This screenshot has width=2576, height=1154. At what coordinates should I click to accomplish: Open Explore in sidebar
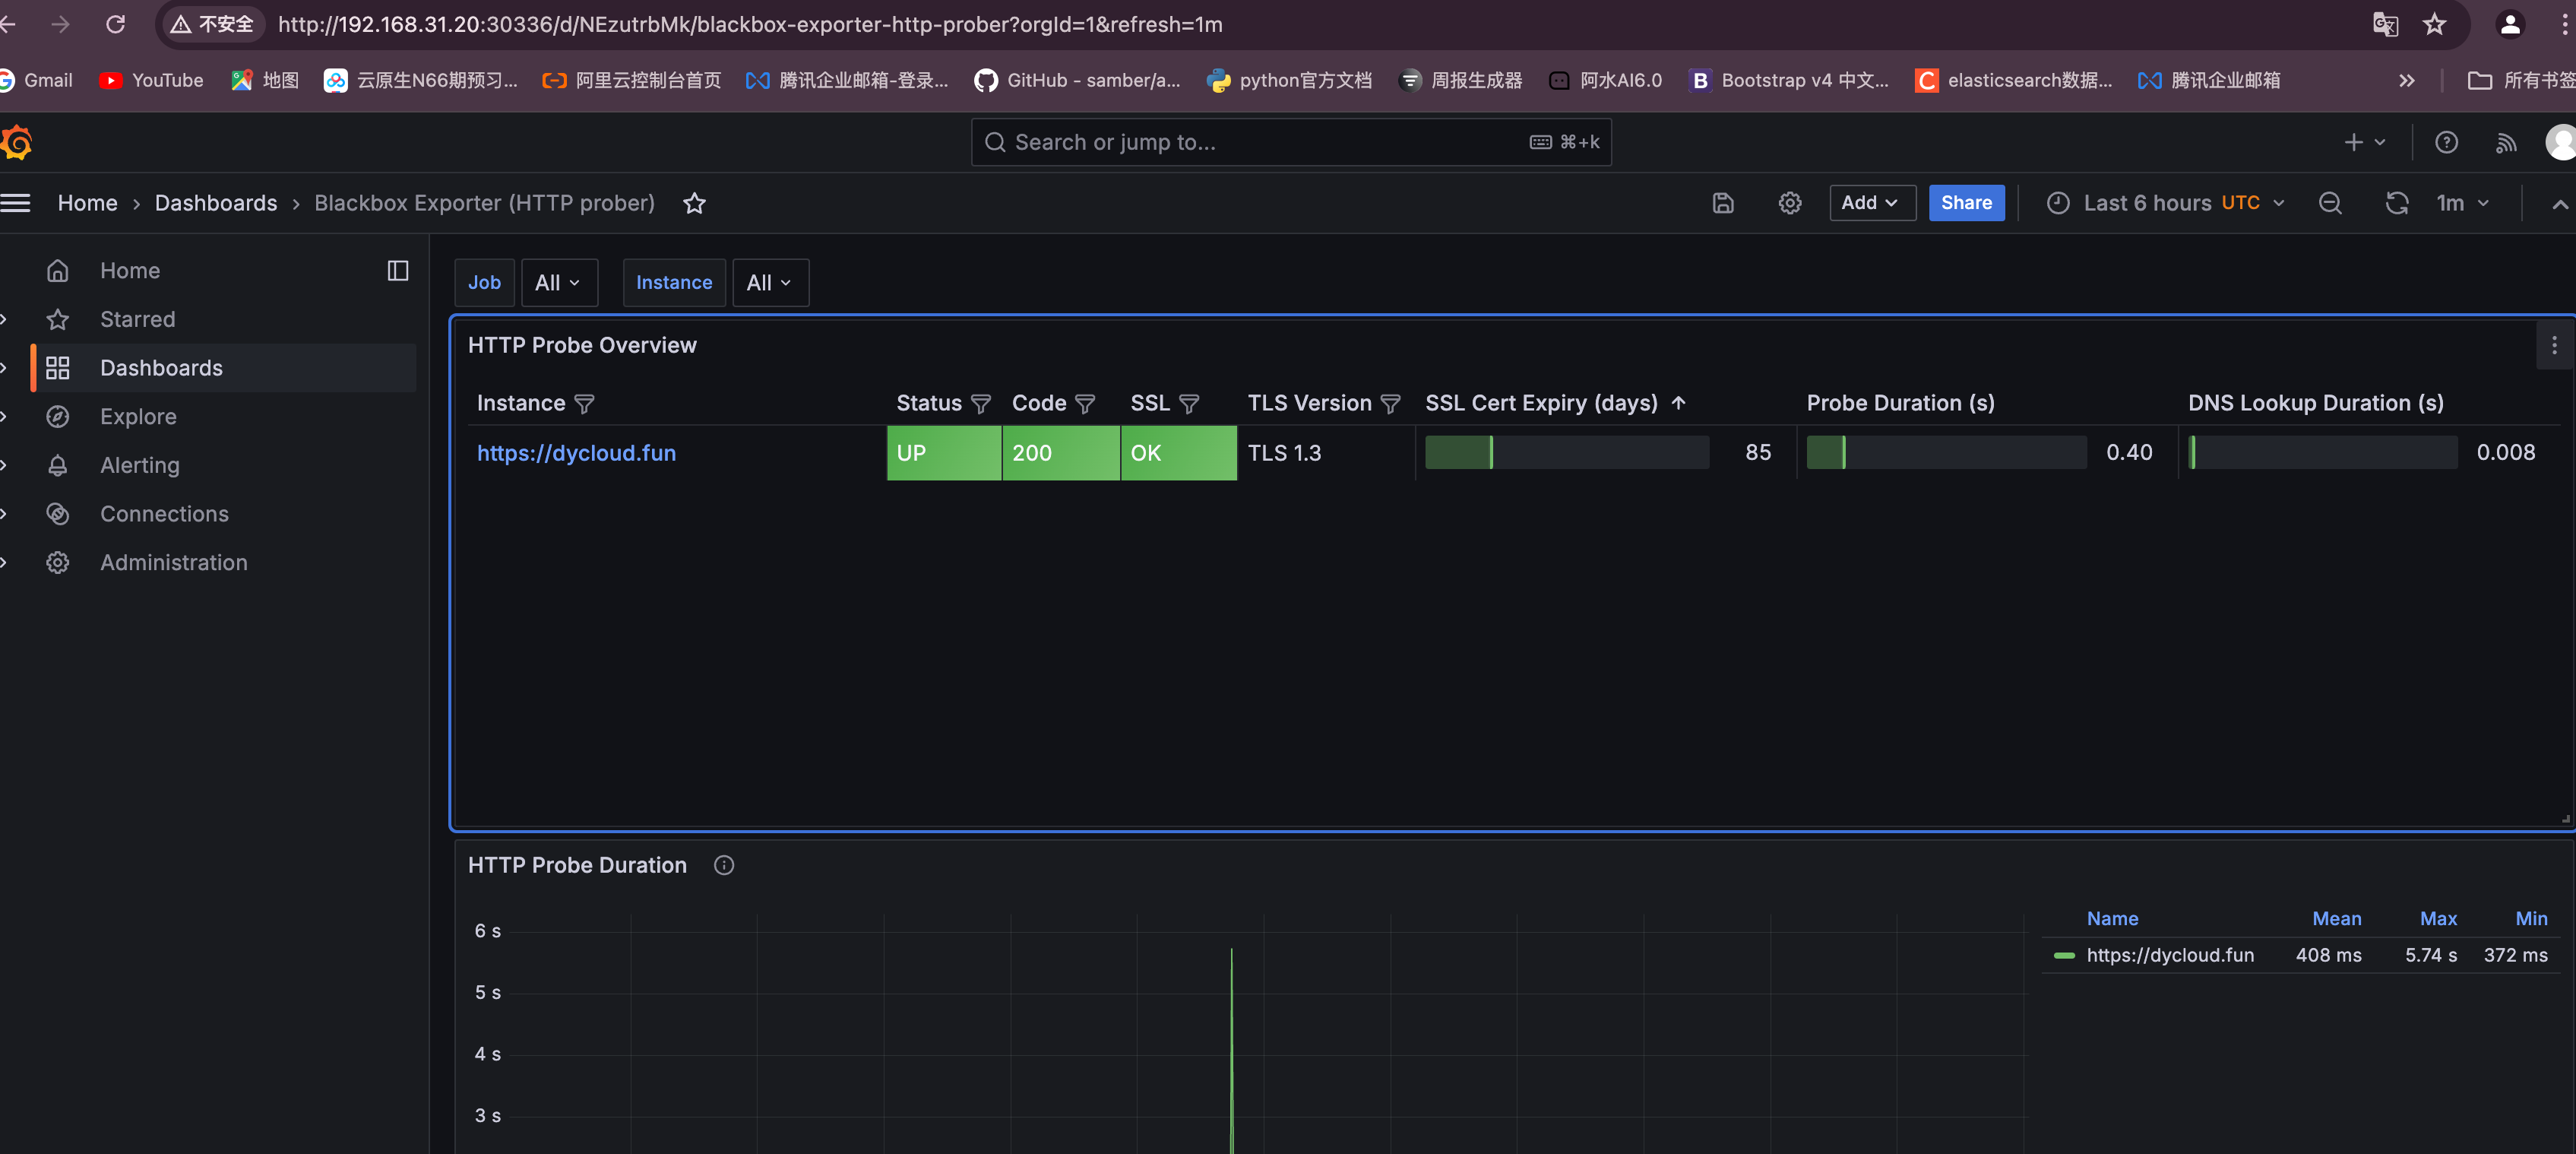coord(138,416)
